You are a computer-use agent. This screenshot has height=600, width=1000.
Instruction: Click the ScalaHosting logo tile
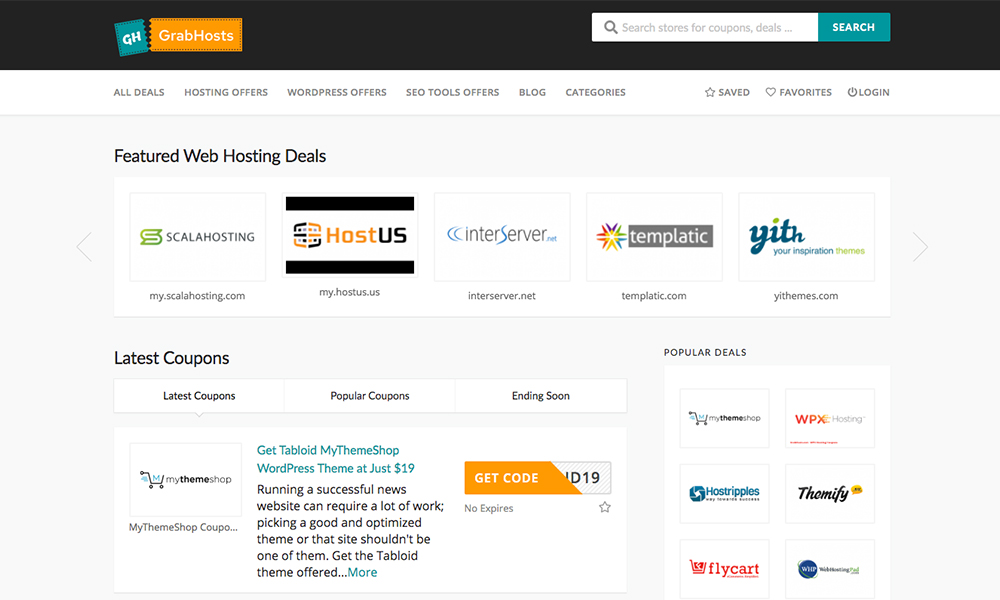pyautogui.click(x=198, y=237)
